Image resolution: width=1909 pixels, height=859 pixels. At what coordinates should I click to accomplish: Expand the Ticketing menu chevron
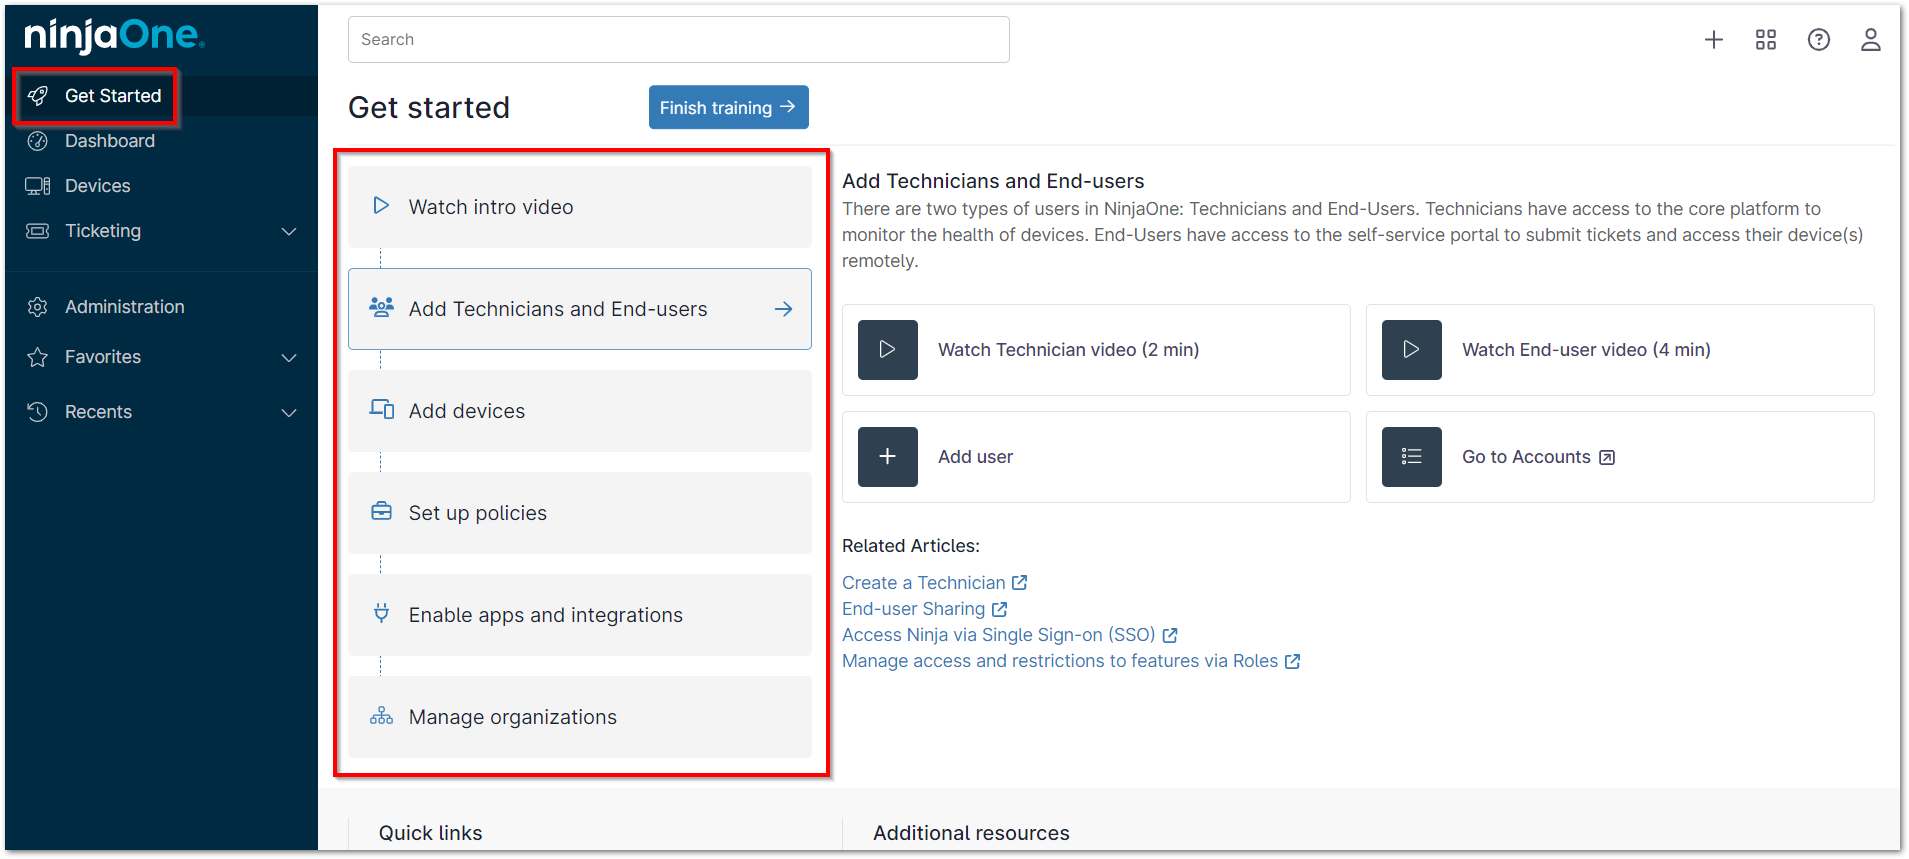pyautogui.click(x=289, y=232)
